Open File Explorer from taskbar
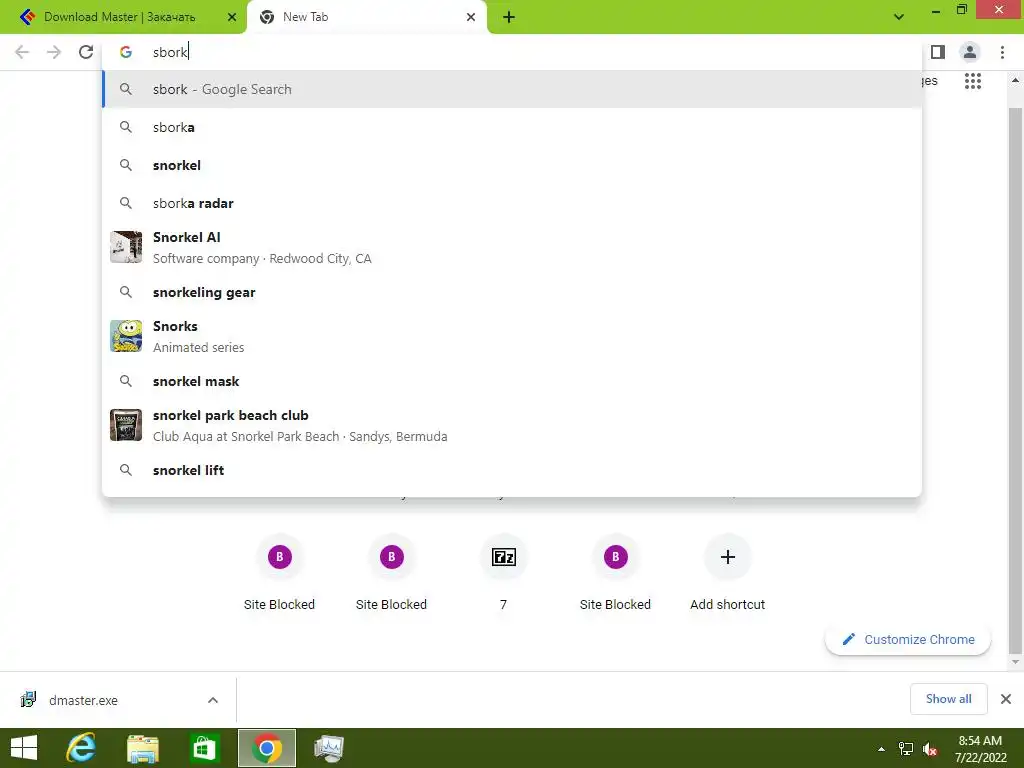 (x=143, y=748)
